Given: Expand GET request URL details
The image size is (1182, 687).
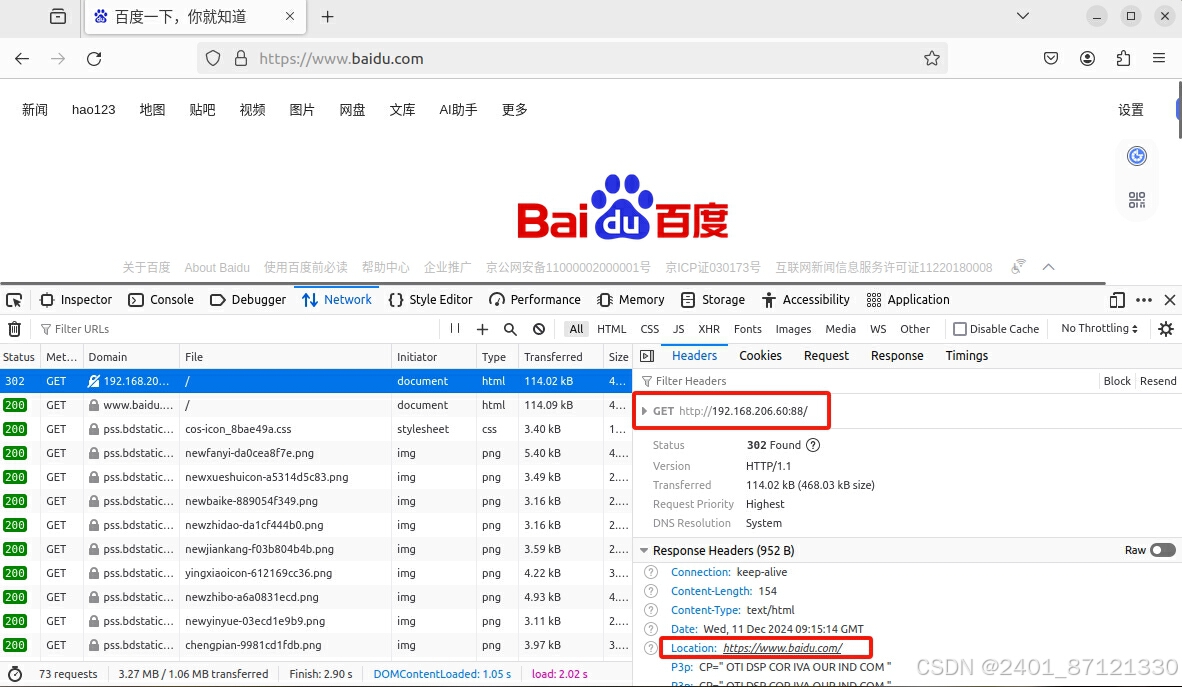Looking at the screenshot, I should click(645, 412).
